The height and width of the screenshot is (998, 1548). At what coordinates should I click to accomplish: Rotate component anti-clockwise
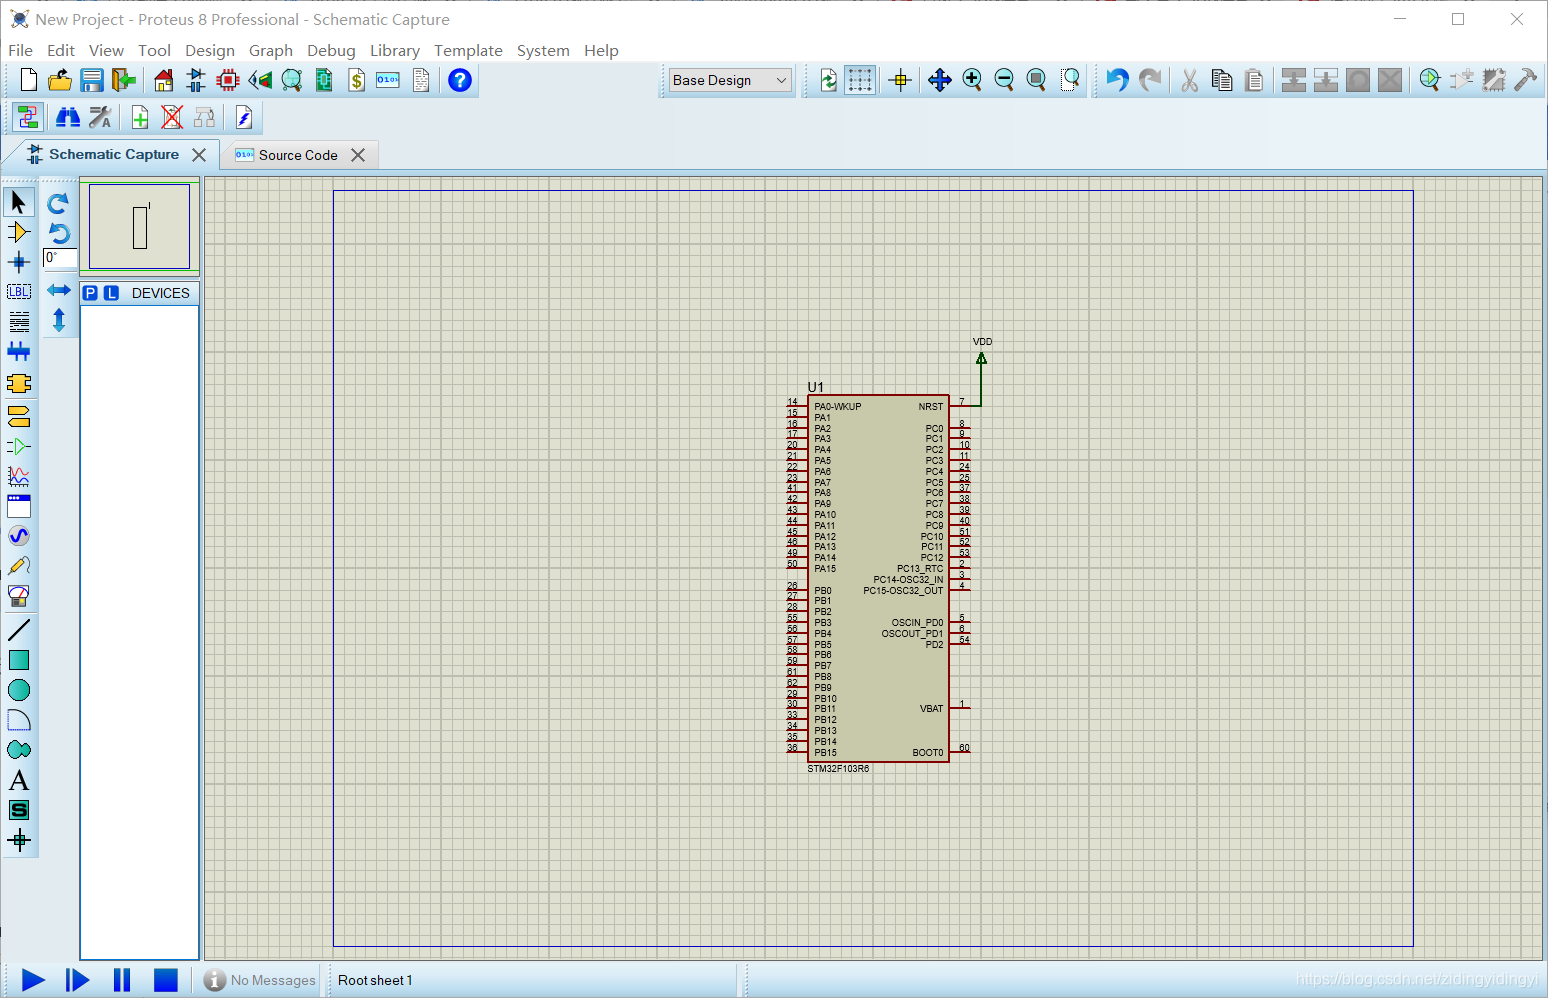click(x=58, y=233)
